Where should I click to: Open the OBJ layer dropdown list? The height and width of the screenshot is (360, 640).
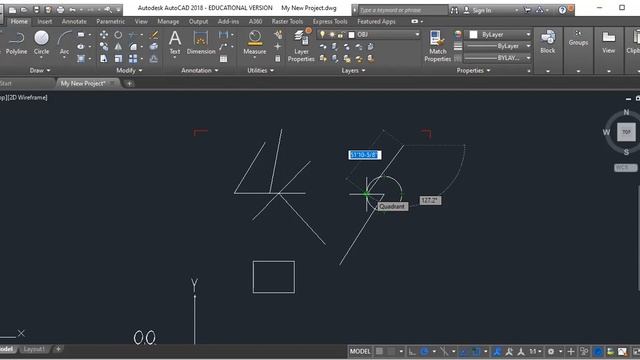417,35
